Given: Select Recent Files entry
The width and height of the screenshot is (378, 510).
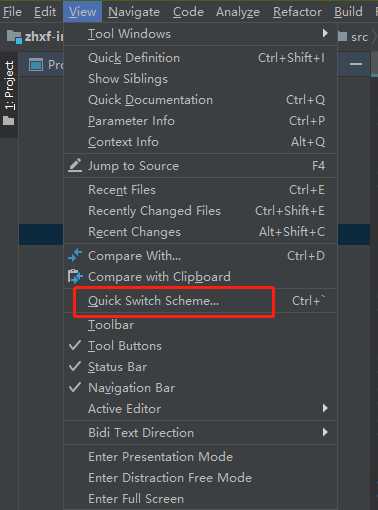Looking at the screenshot, I should click(200, 190).
